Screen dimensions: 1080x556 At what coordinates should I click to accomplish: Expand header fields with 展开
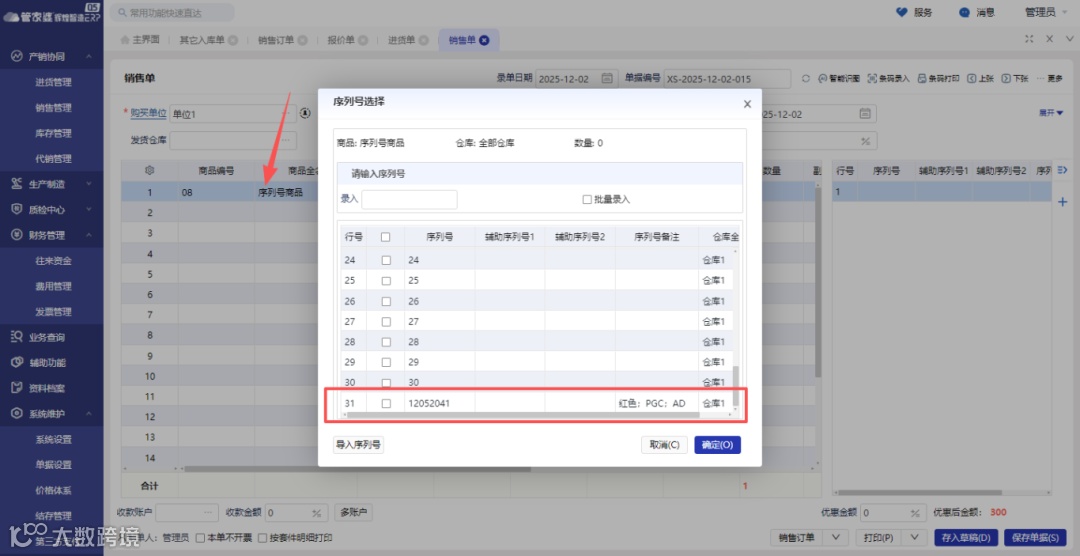pos(1051,113)
